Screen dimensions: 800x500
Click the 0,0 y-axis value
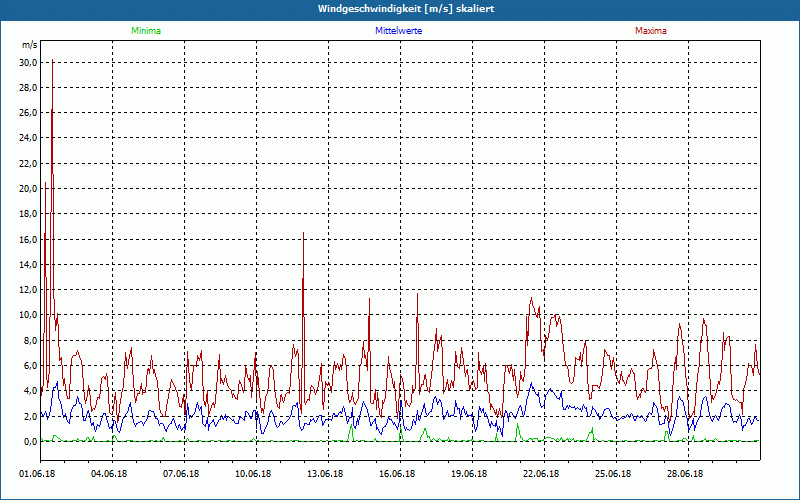31,441
